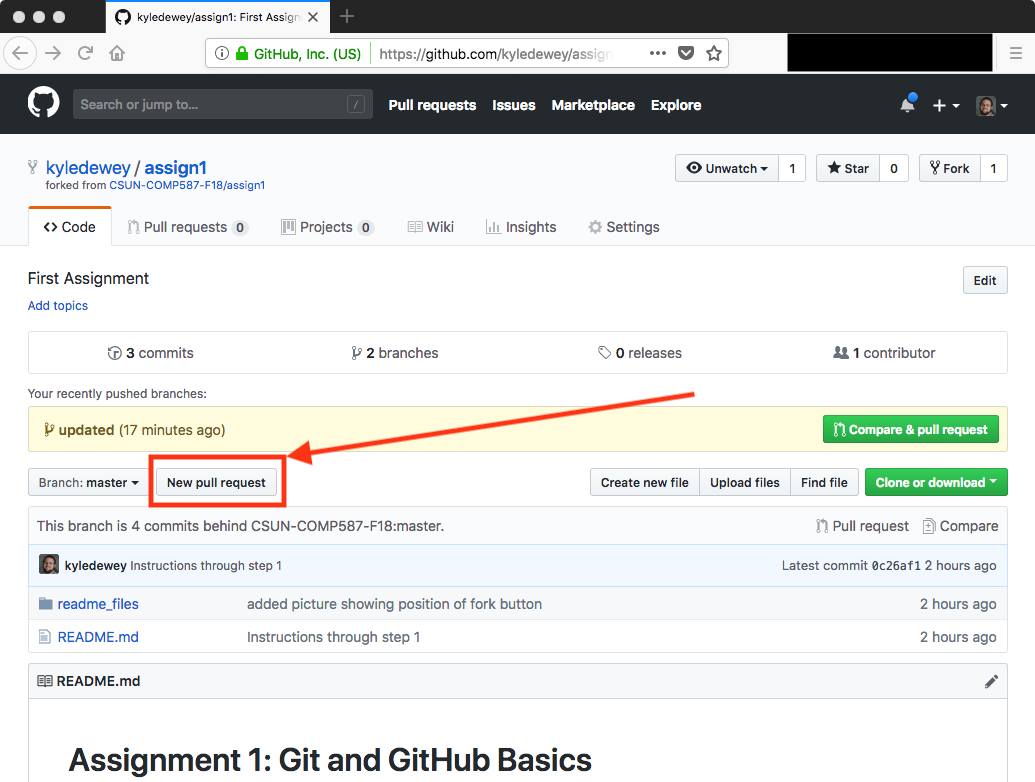Open Issues in top navigation
This screenshot has height=782, width=1035.
[x=514, y=105]
